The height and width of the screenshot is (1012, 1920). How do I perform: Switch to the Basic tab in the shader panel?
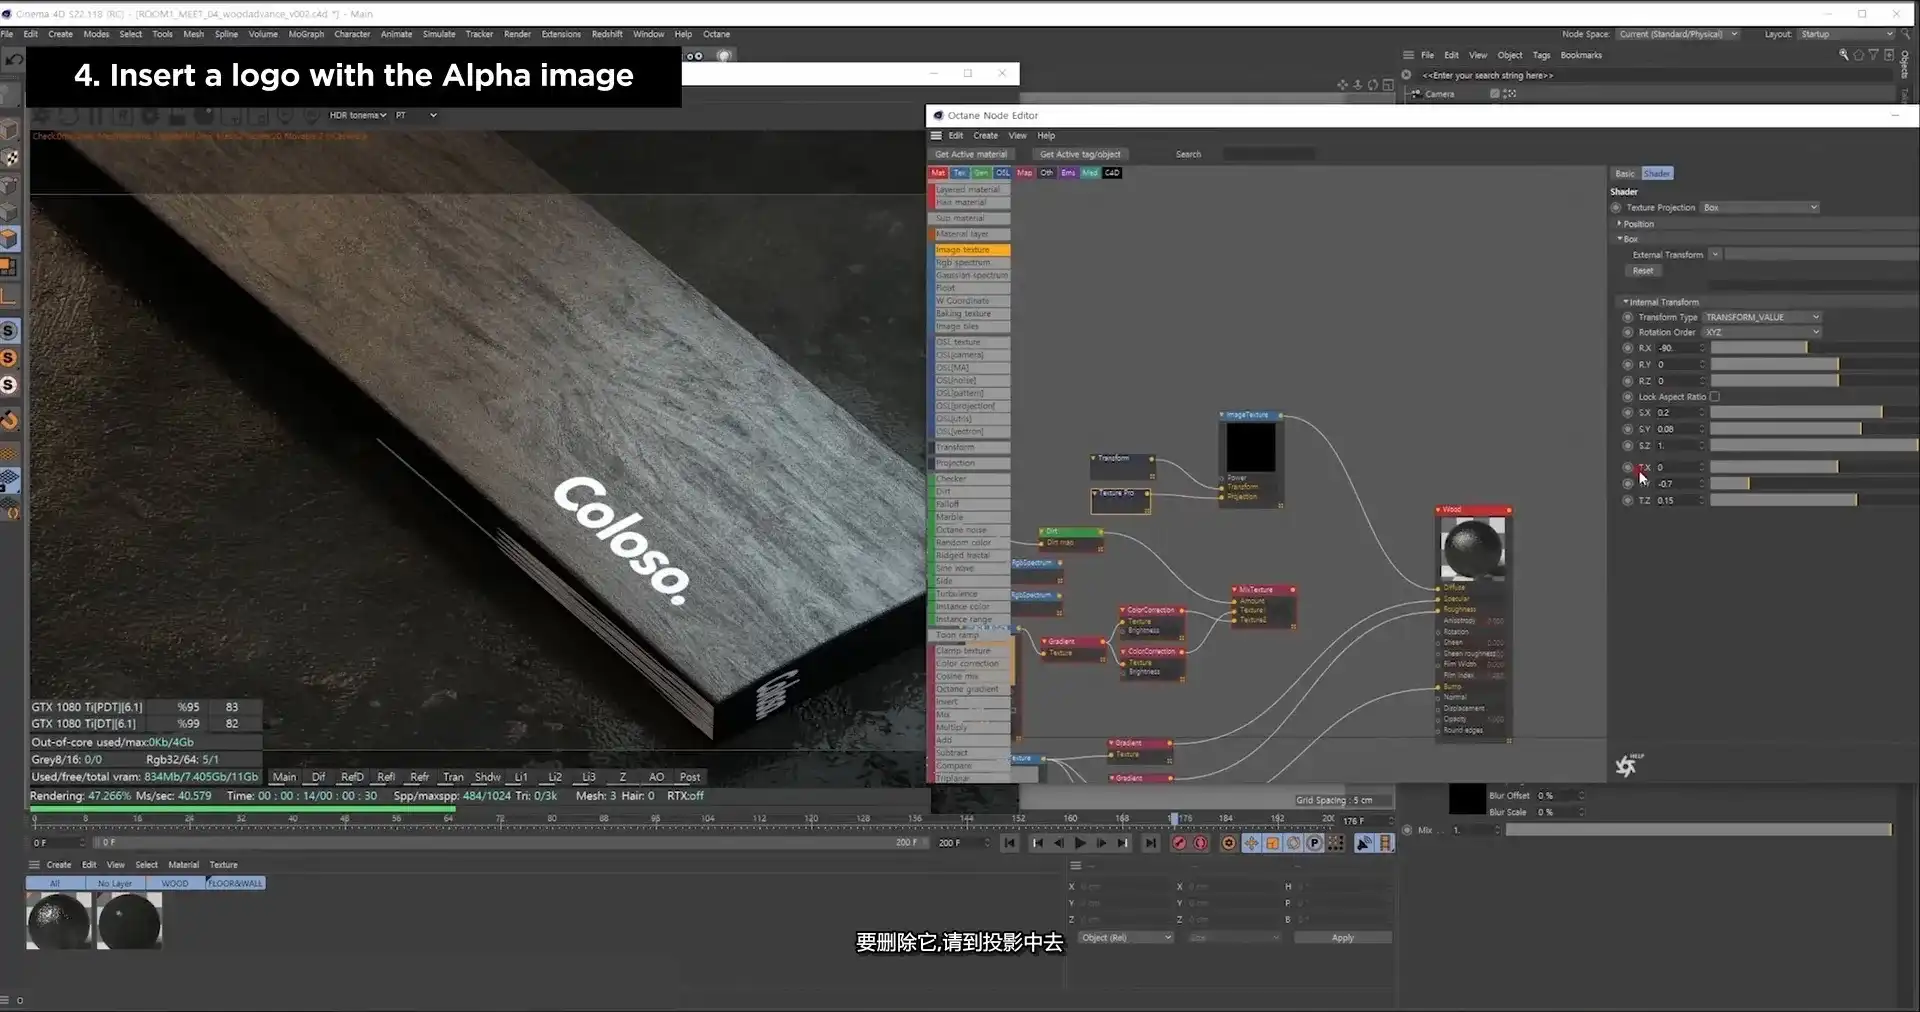pos(1625,172)
